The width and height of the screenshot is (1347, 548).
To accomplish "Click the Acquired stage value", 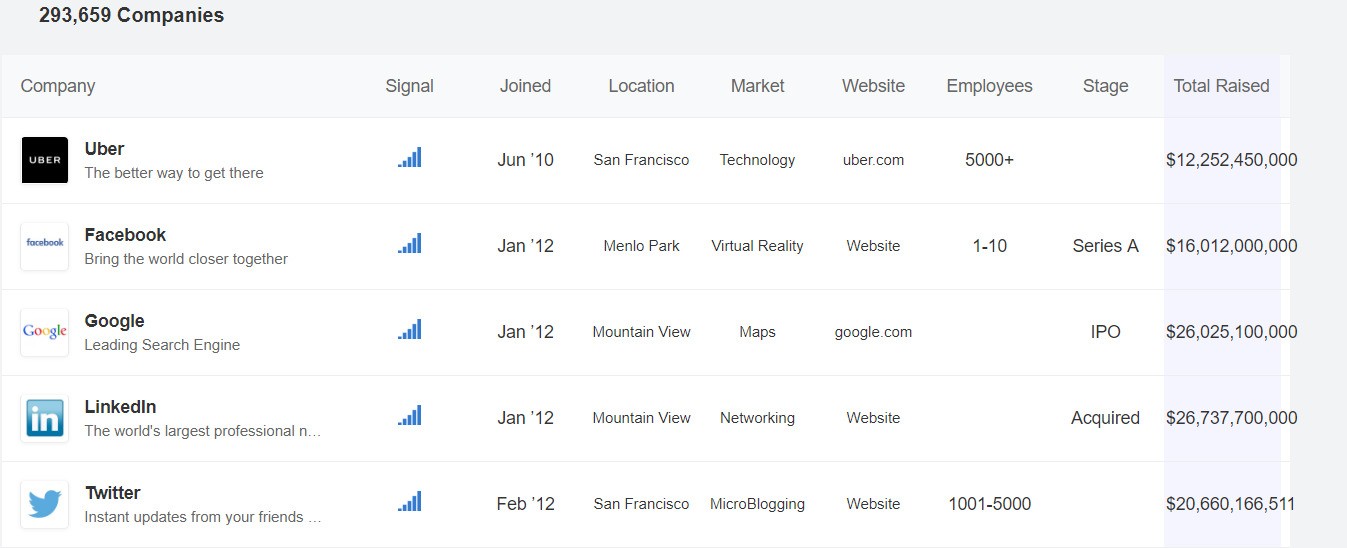I will 1106,418.
